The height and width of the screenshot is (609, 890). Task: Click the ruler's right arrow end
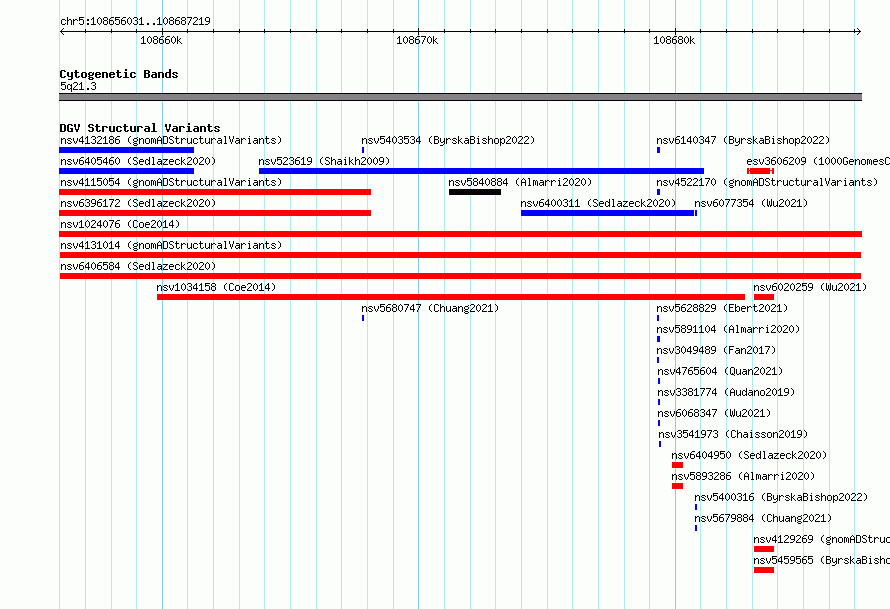[859, 31]
